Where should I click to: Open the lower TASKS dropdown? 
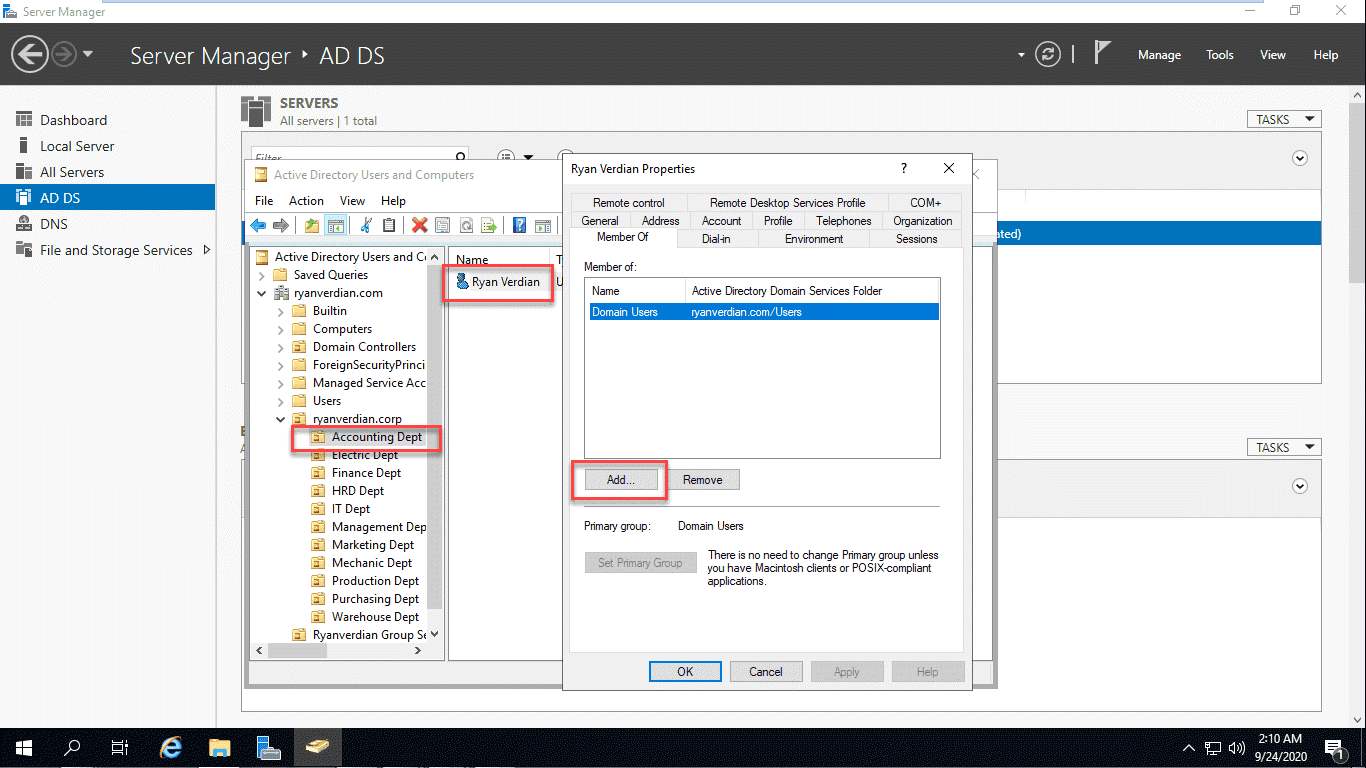[x=1284, y=447]
